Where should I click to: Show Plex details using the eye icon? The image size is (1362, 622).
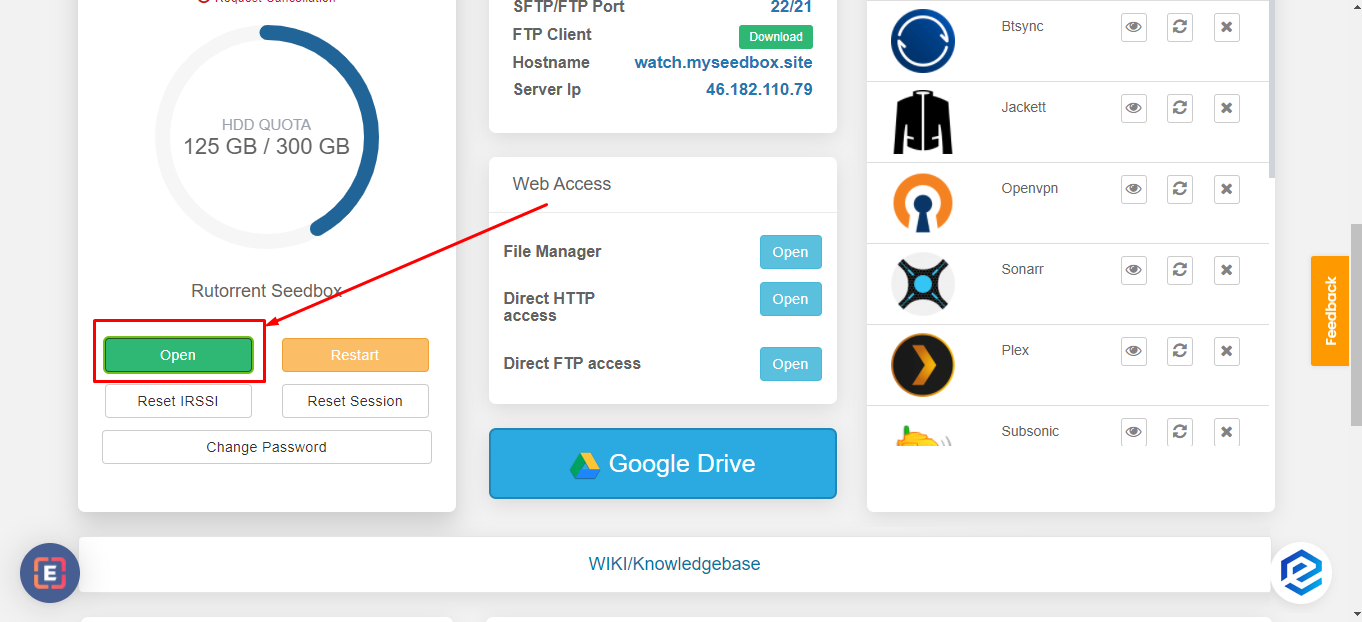coord(1133,350)
